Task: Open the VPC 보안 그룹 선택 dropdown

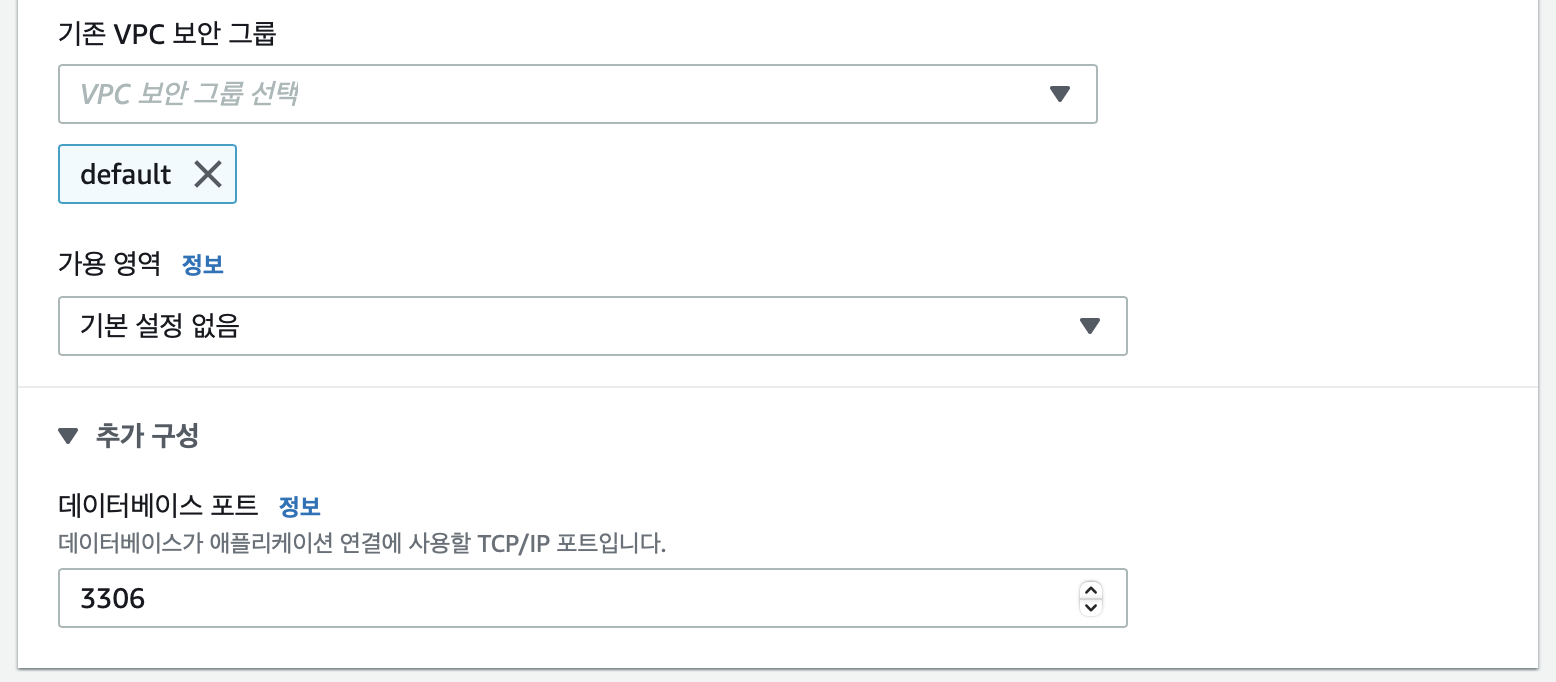Action: pyautogui.click(x=578, y=94)
